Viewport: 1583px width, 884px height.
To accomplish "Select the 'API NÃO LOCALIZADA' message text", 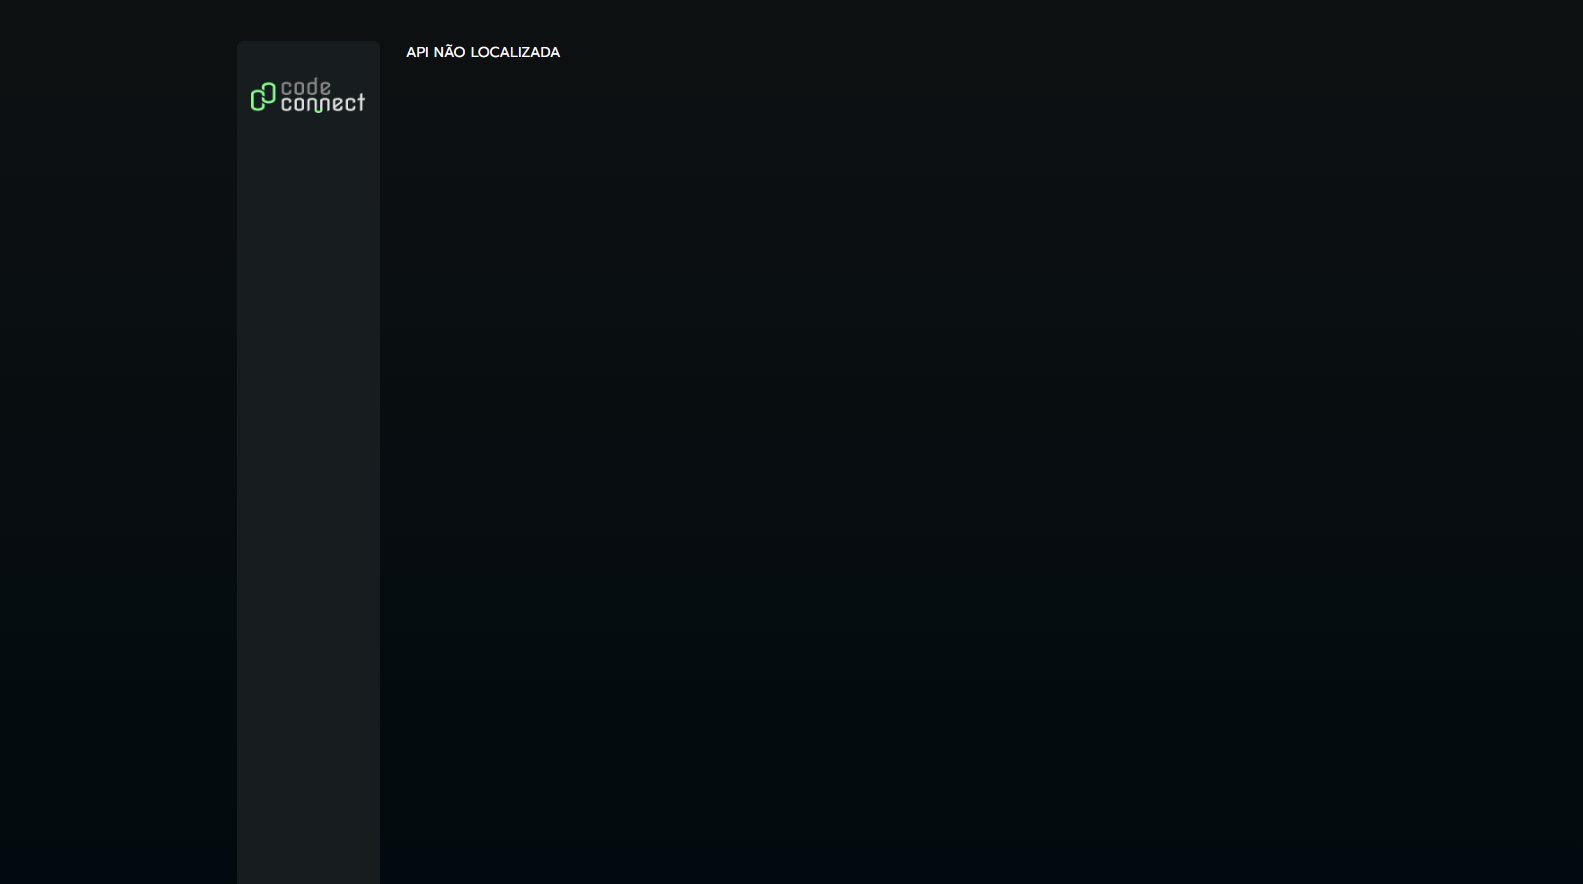I will point(483,52).
